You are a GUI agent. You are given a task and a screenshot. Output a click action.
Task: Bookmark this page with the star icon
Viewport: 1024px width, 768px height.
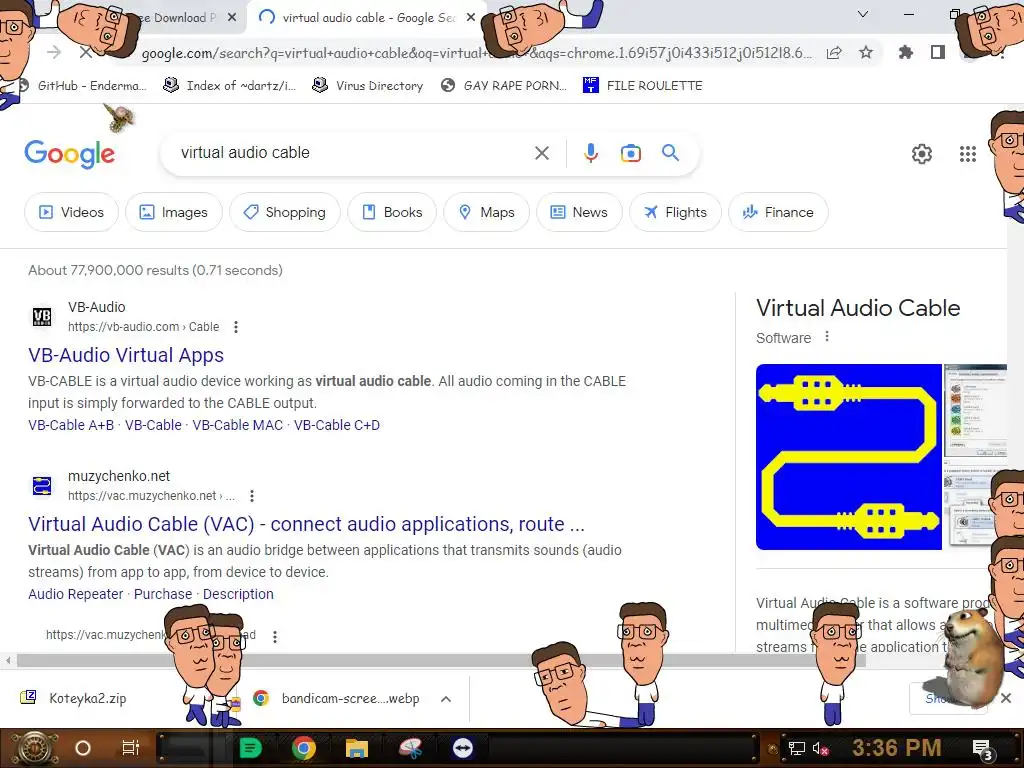point(866,52)
